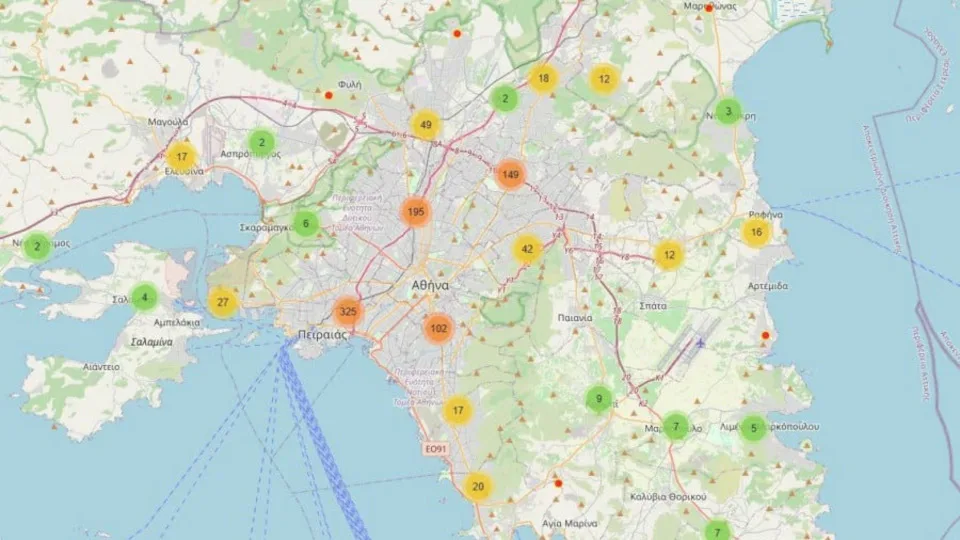Click the Φυλή place label
Image resolution: width=960 pixels, height=540 pixels.
350,84
